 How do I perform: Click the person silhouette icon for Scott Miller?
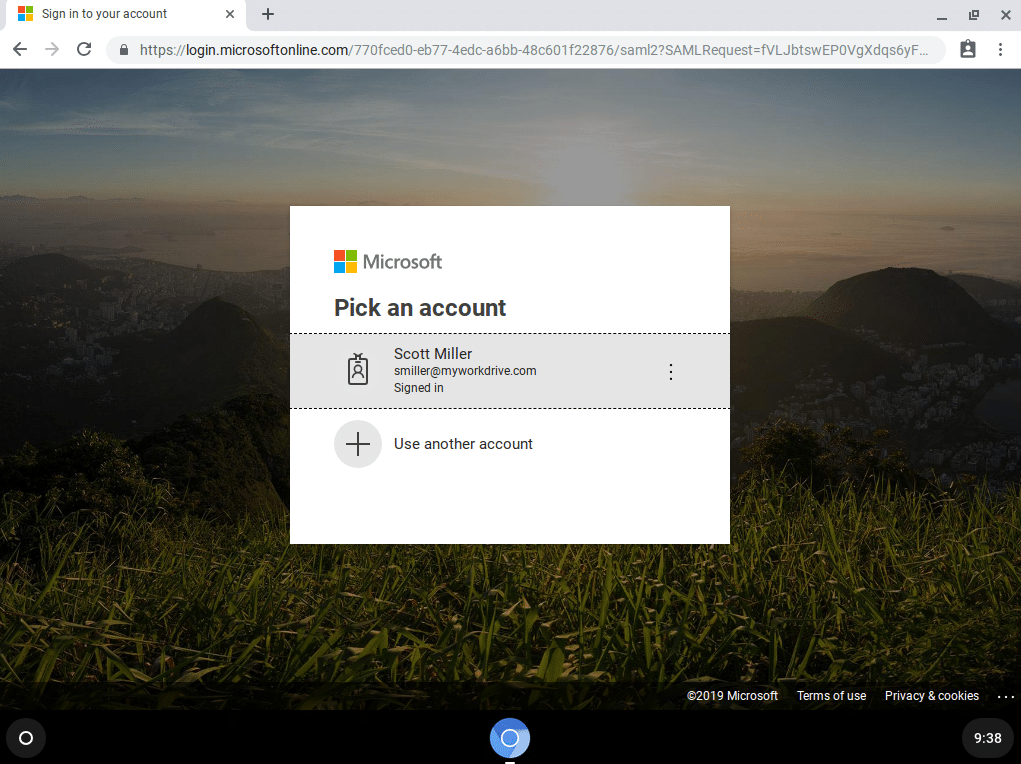tap(357, 368)
